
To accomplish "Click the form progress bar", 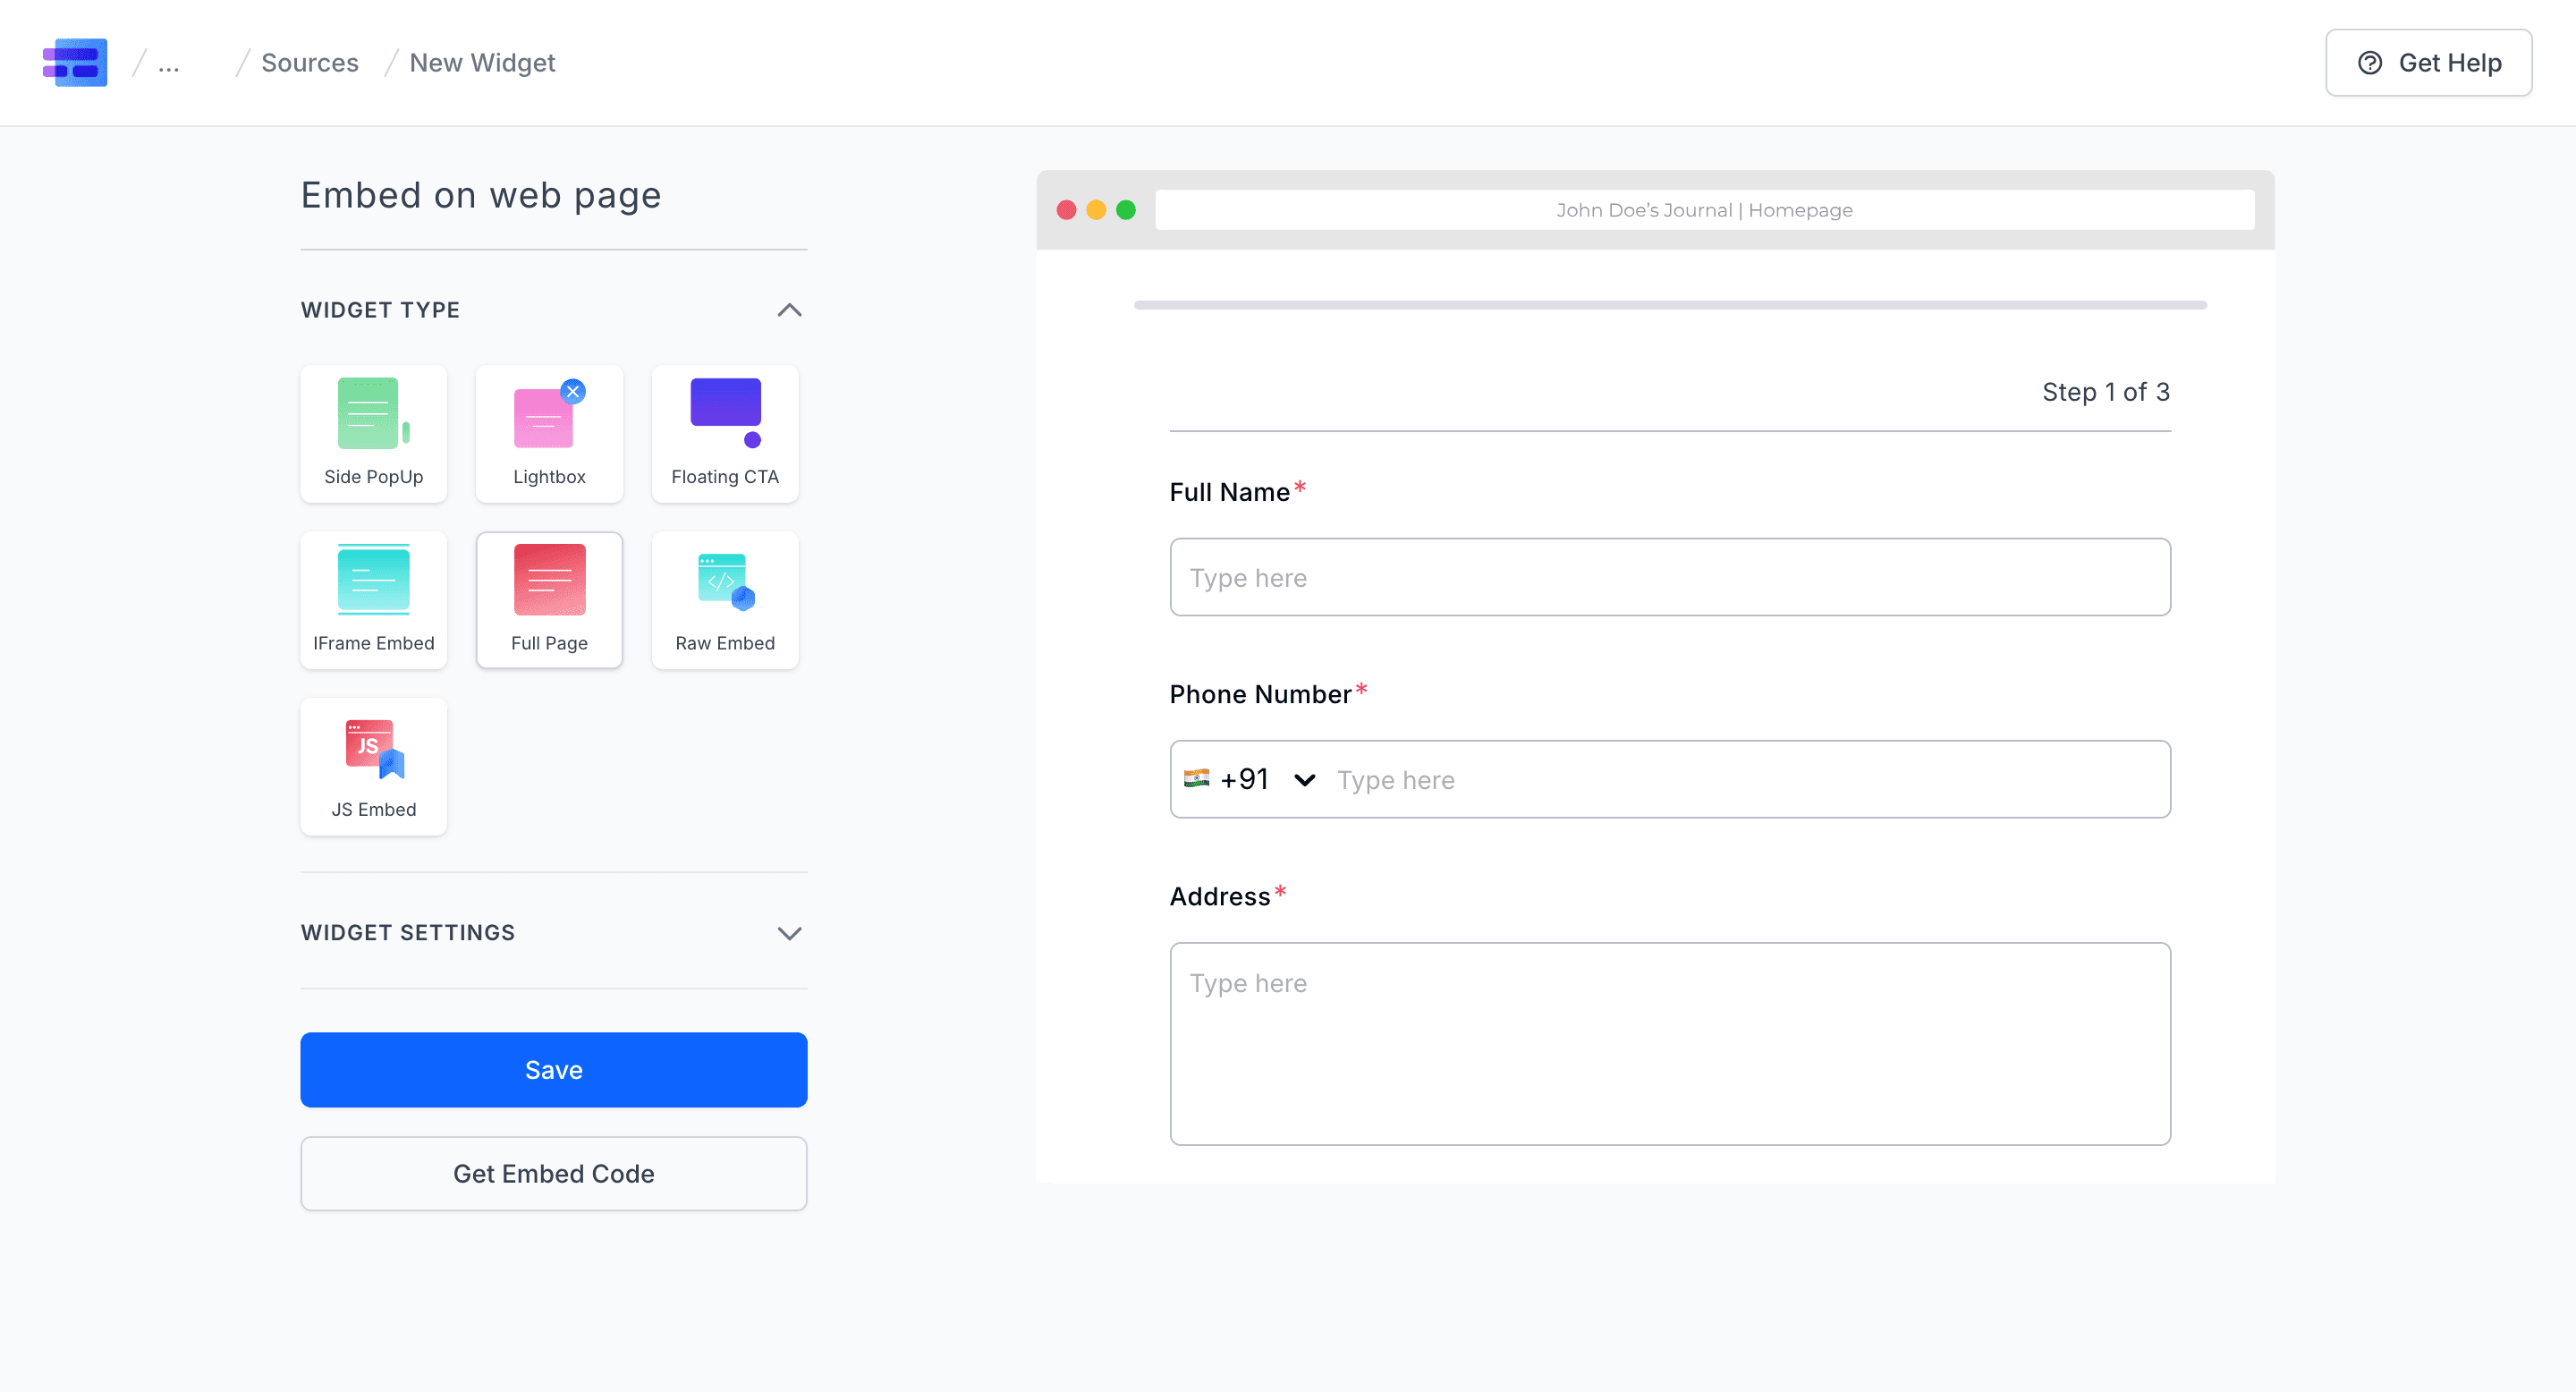I will point(1670,305).
